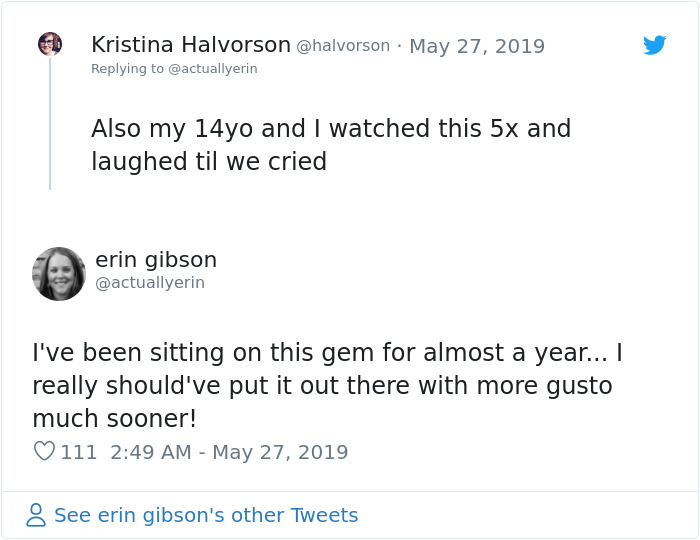Open Kristina Halvorson's small profile avatar
Viewport: 700px width, 540px height.
point(50,44)
